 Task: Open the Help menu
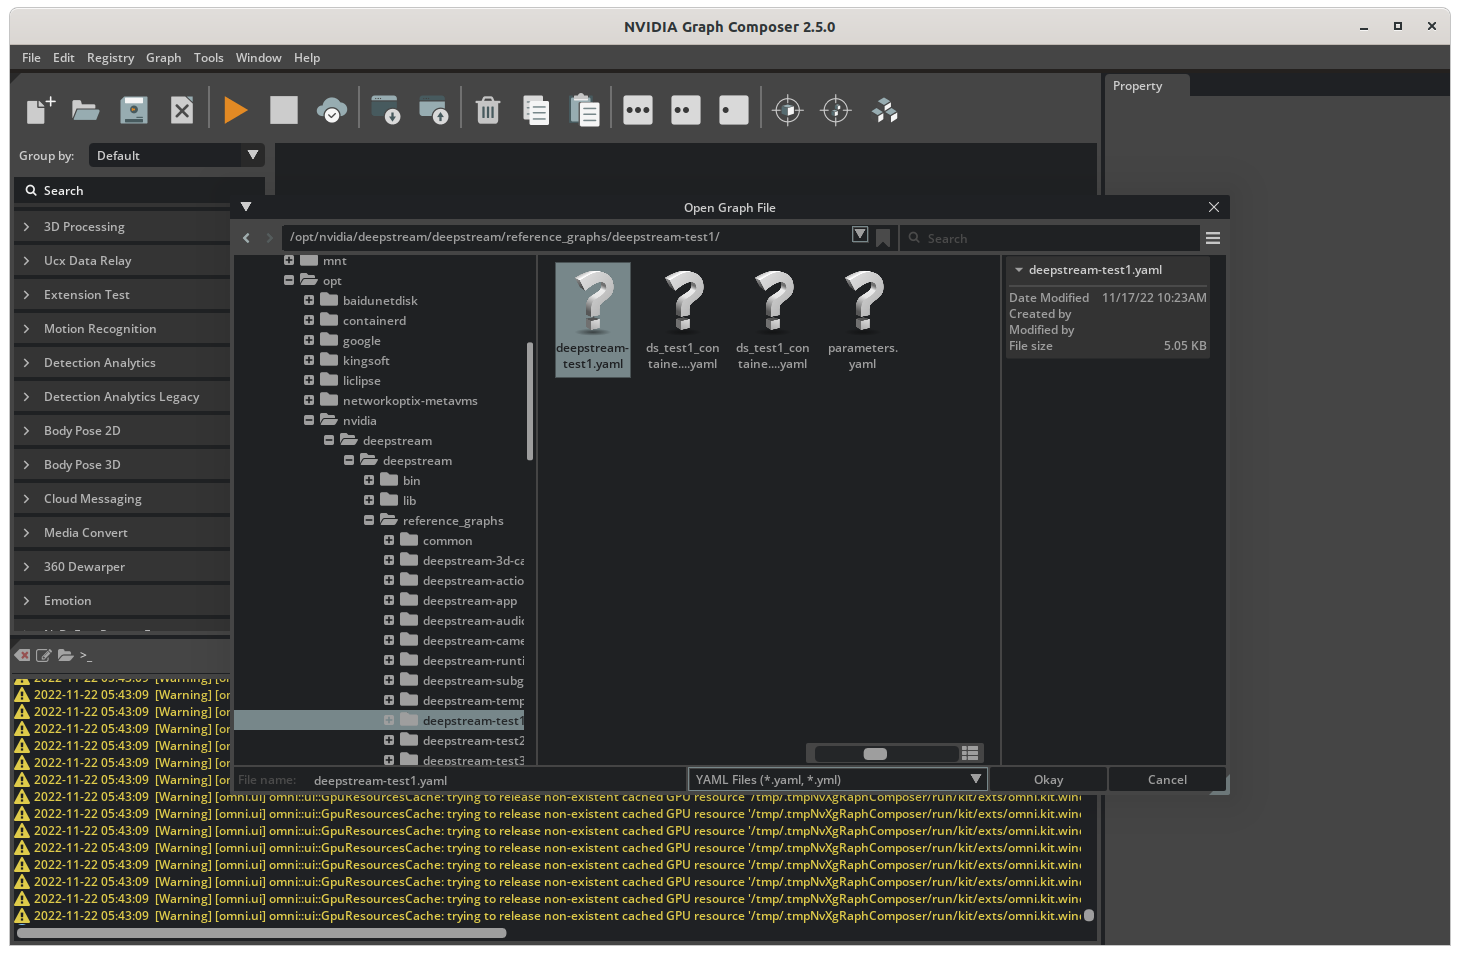(x=307, y=58)
